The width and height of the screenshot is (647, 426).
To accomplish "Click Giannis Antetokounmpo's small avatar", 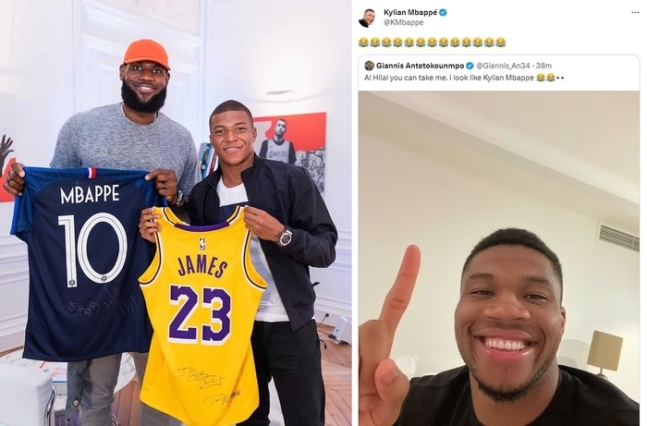I will [x=369, y=66].
